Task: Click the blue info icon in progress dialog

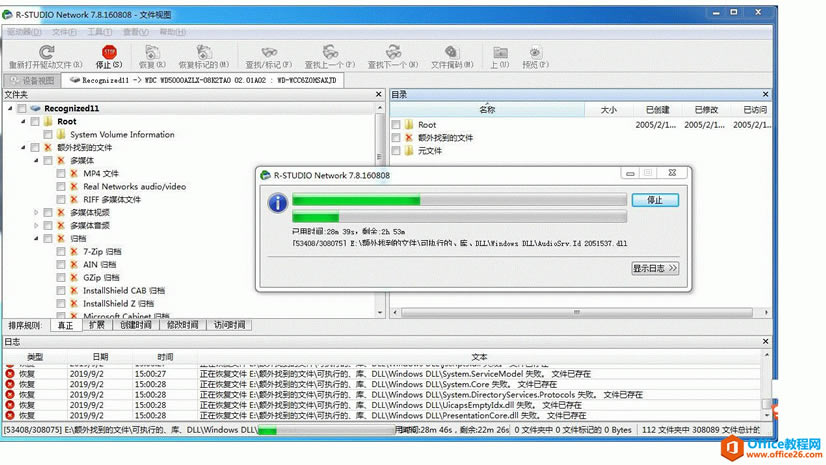Action: (x=278, y=203)
